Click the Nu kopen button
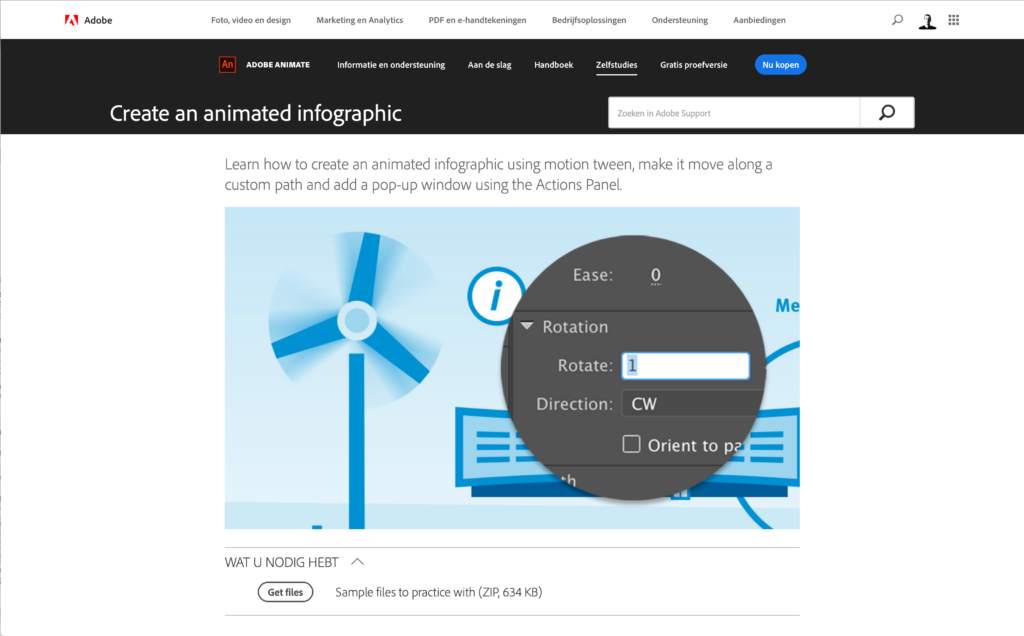 (x=780, y=65)
